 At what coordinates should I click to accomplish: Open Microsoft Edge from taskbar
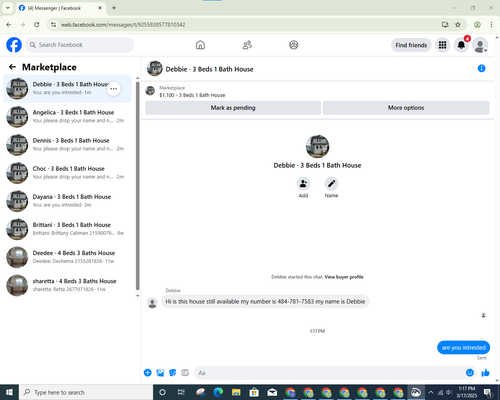tap(218, 392)
